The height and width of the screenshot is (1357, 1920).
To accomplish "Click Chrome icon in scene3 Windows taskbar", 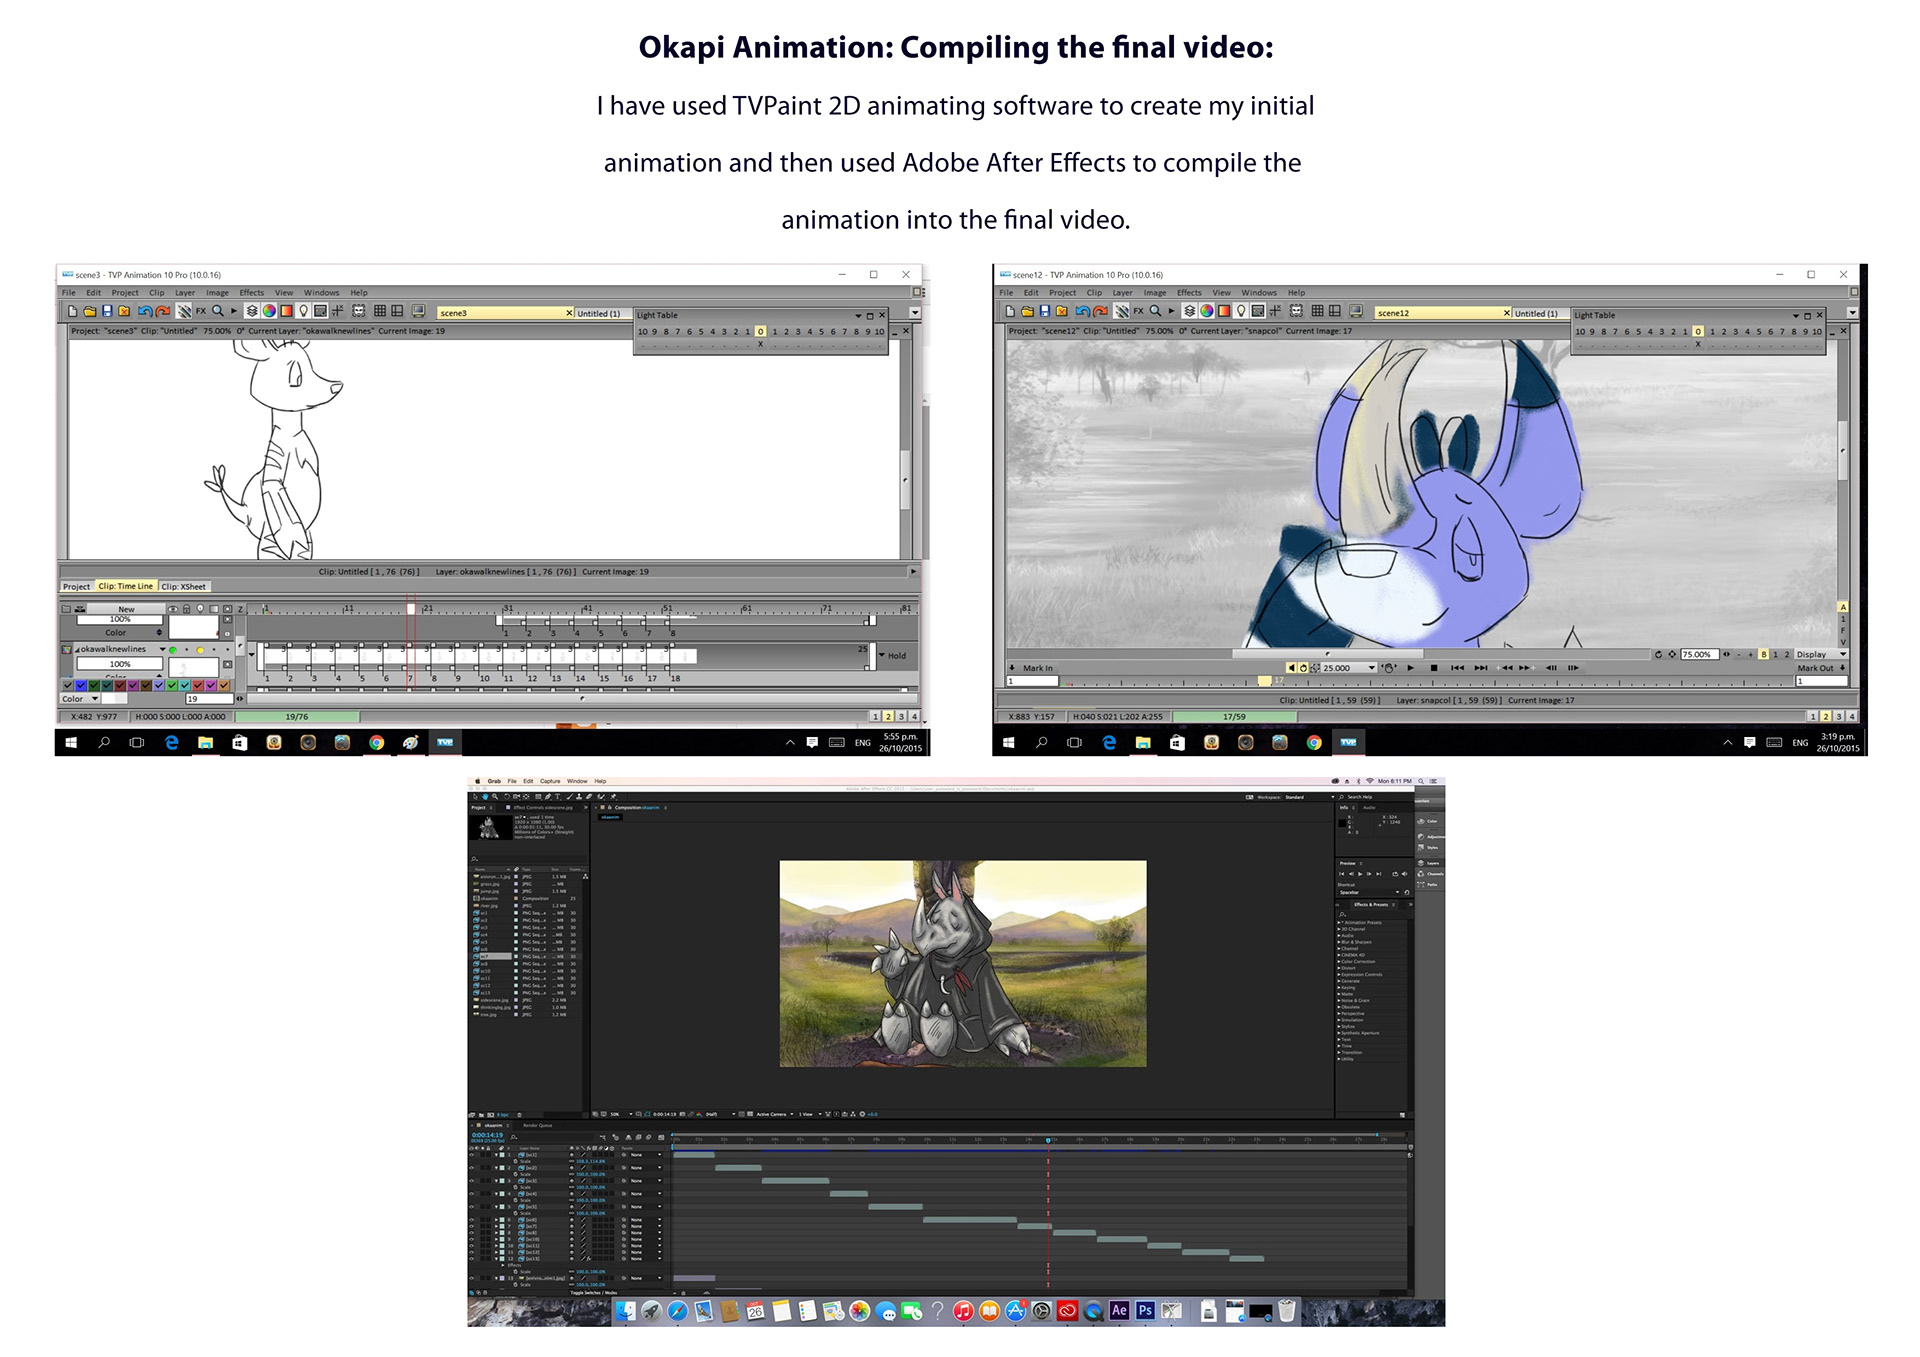I will pos(376,742).
